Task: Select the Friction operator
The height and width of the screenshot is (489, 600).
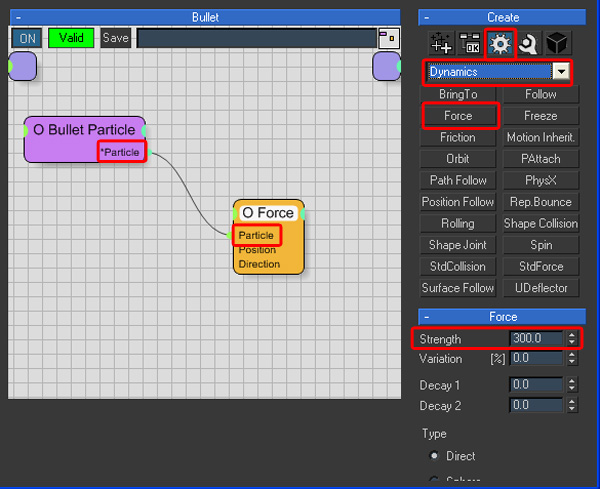Action: [x=458, y=137]
